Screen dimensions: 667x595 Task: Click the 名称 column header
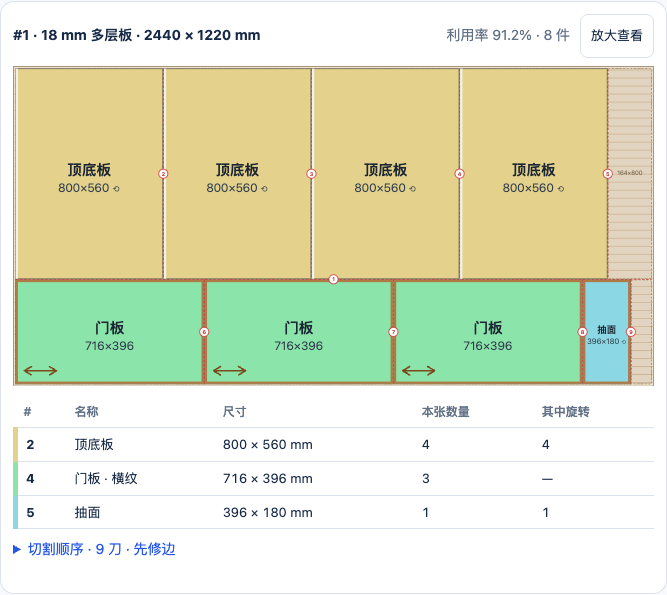click(86, 412)
